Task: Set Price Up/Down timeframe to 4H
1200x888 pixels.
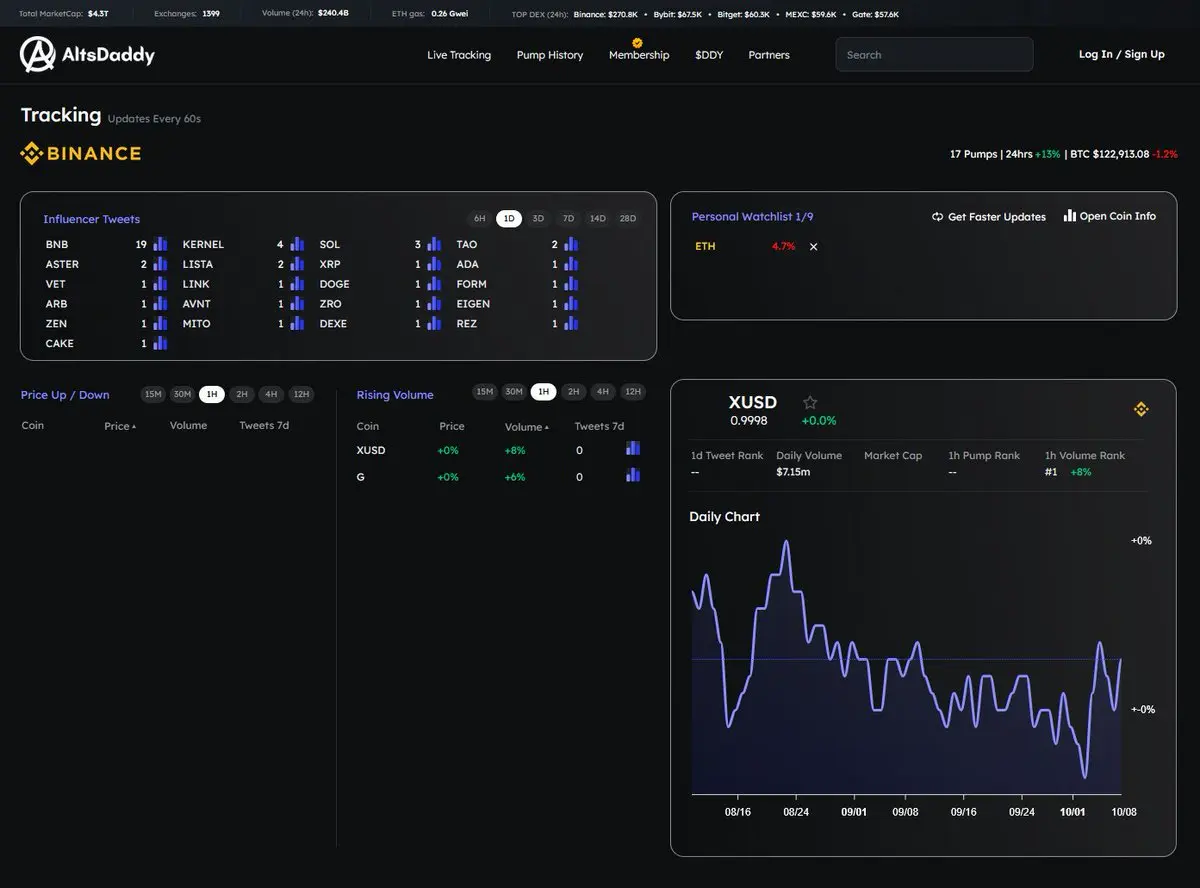Action: click(x=271, y=394)
